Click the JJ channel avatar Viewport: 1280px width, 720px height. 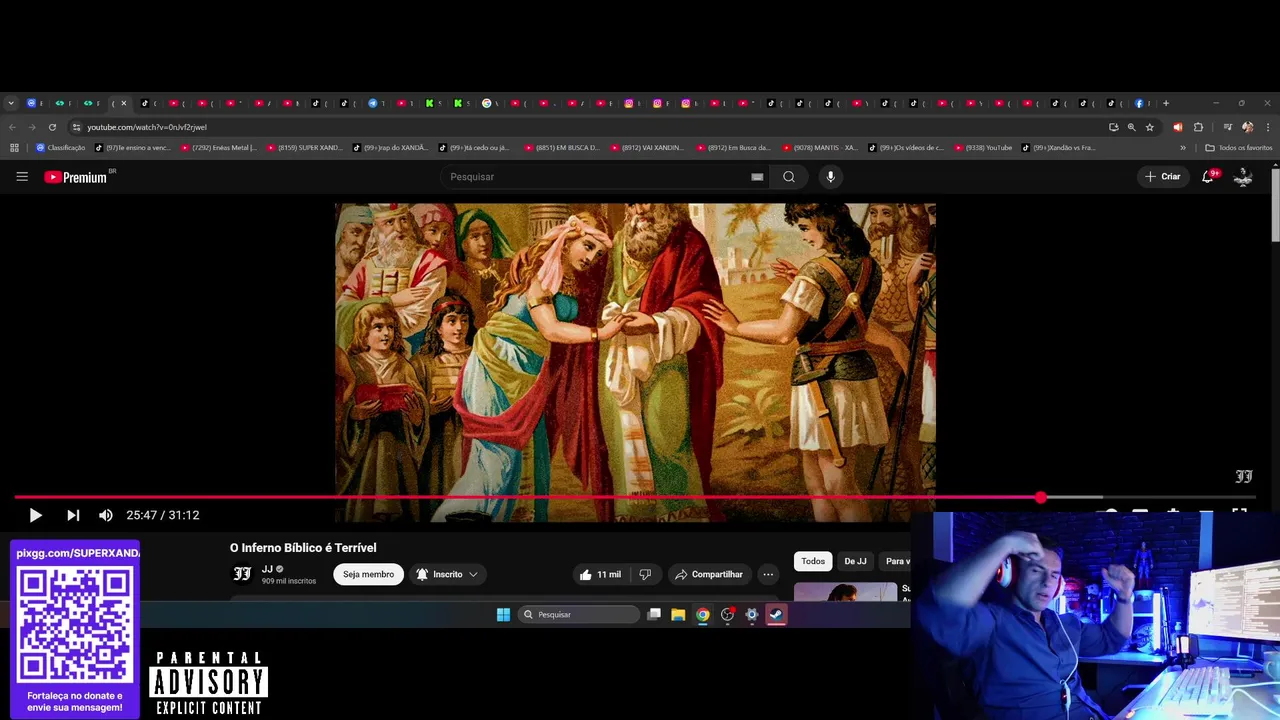(x=242, y=574)
